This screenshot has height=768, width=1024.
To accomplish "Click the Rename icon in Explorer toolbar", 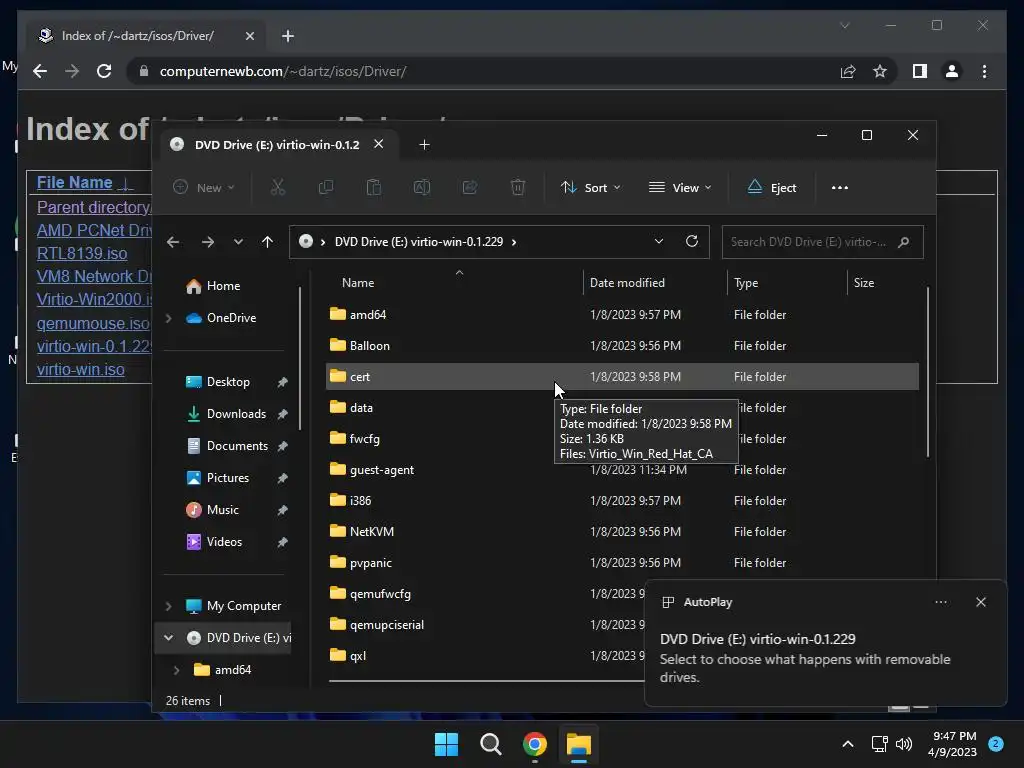I will point(422,187).
